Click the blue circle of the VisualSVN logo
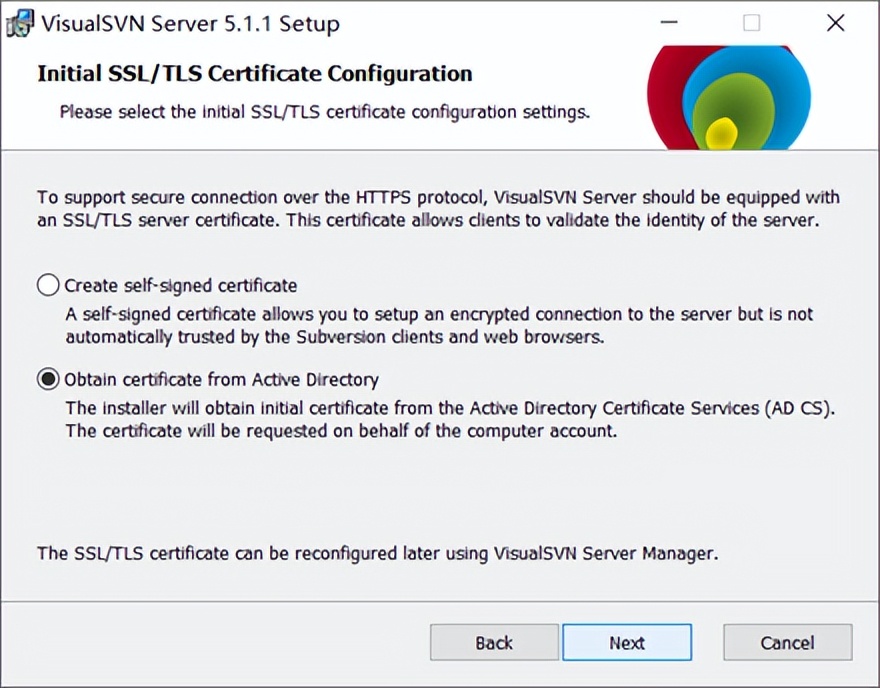The height and width of the screenshot is (688, 880). click(x=786, y=79)
